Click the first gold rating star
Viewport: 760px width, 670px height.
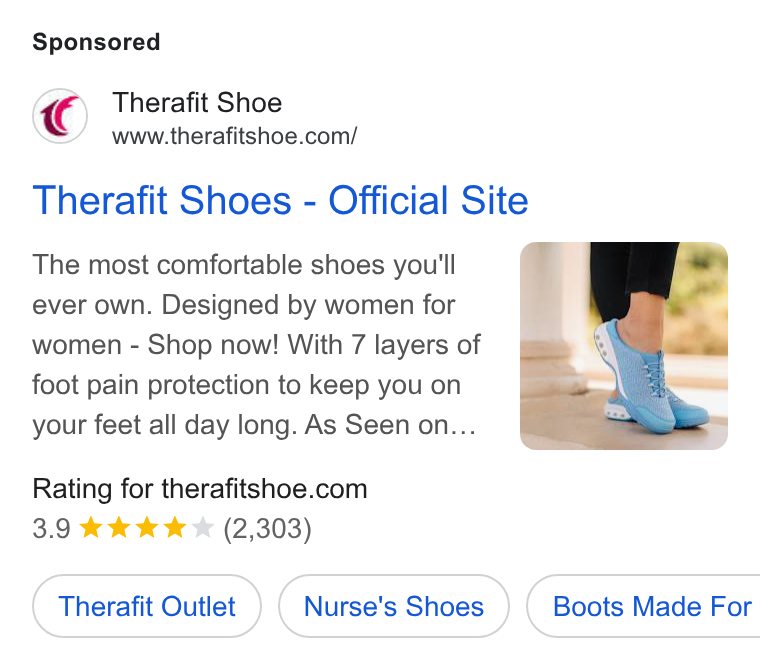(x=91, y=527)
